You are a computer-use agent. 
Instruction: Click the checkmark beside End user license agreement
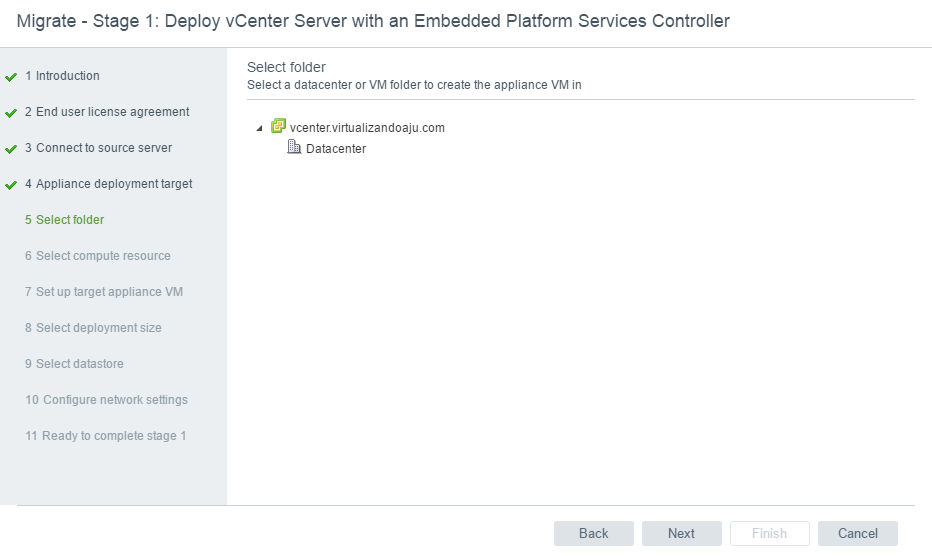pyautogui.click(x=11, y=113)
